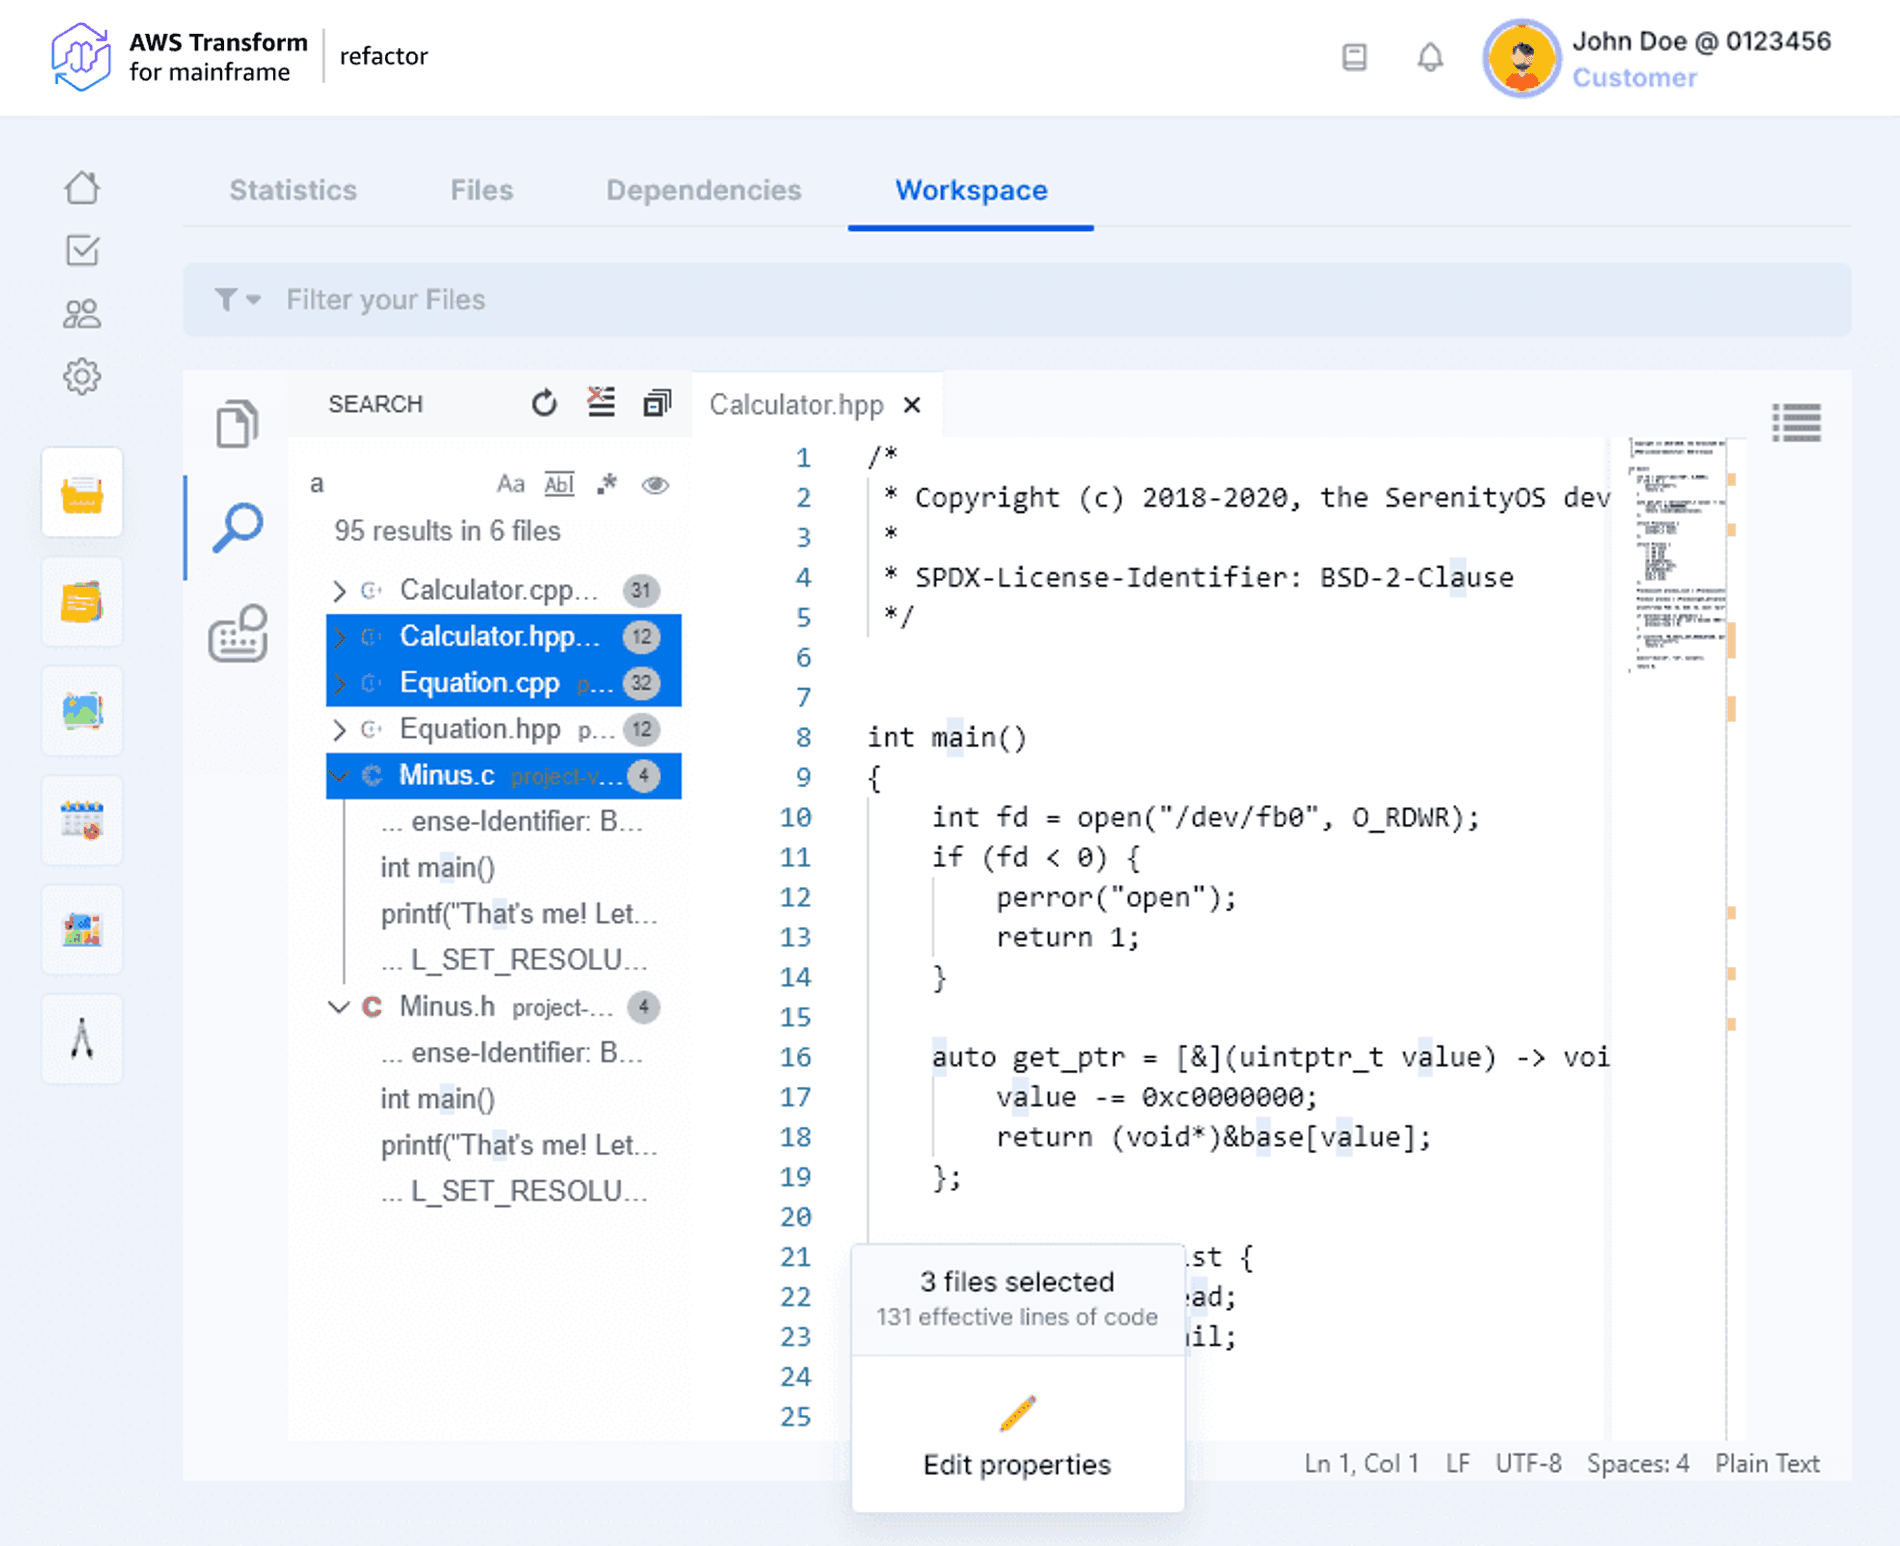The image size is (1900, 1546).
Task: Open the file explorer panel icon
Action: pyautogui.click(x=237, y=424)
